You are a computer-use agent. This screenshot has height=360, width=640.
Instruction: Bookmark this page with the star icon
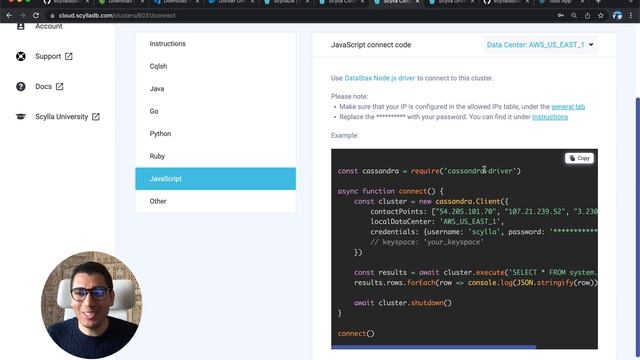tap(601, 16)
